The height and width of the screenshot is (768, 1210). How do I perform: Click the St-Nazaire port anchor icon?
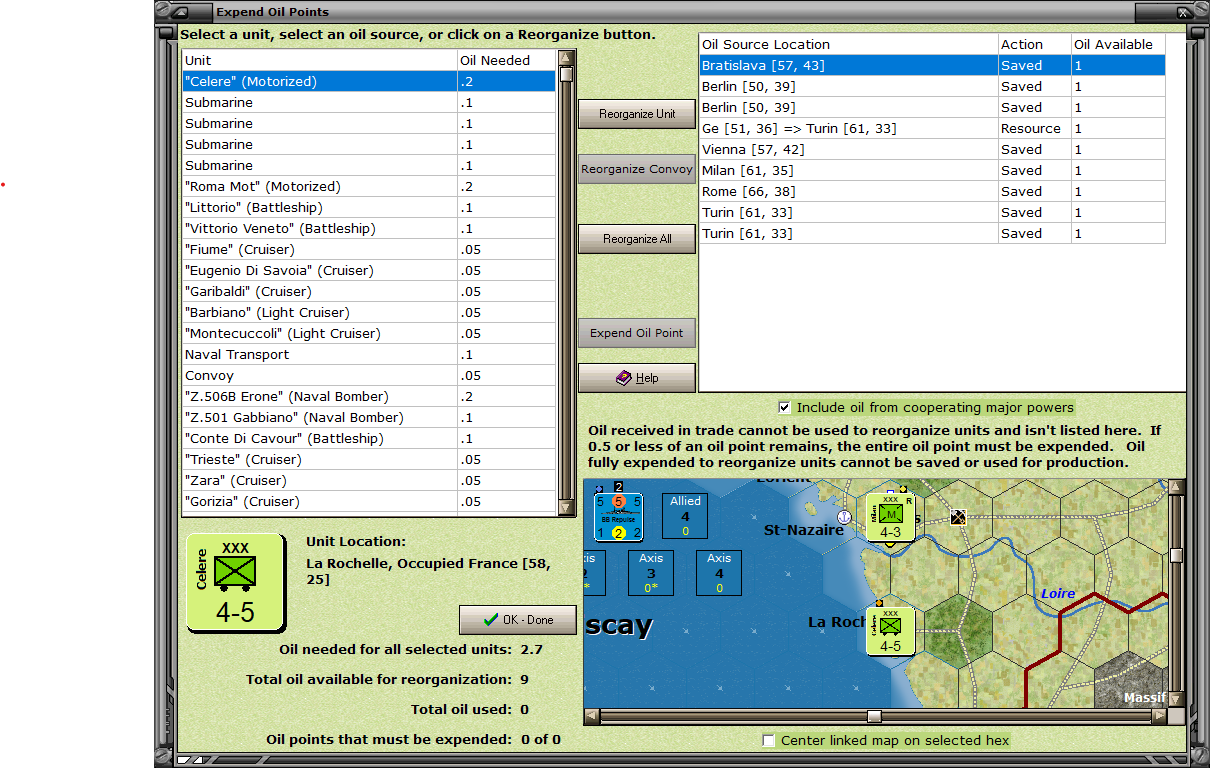843,517
